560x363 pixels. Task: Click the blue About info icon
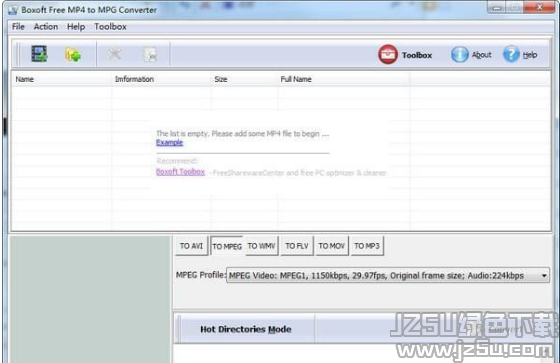pyautogui.click(x=460, y=55)
